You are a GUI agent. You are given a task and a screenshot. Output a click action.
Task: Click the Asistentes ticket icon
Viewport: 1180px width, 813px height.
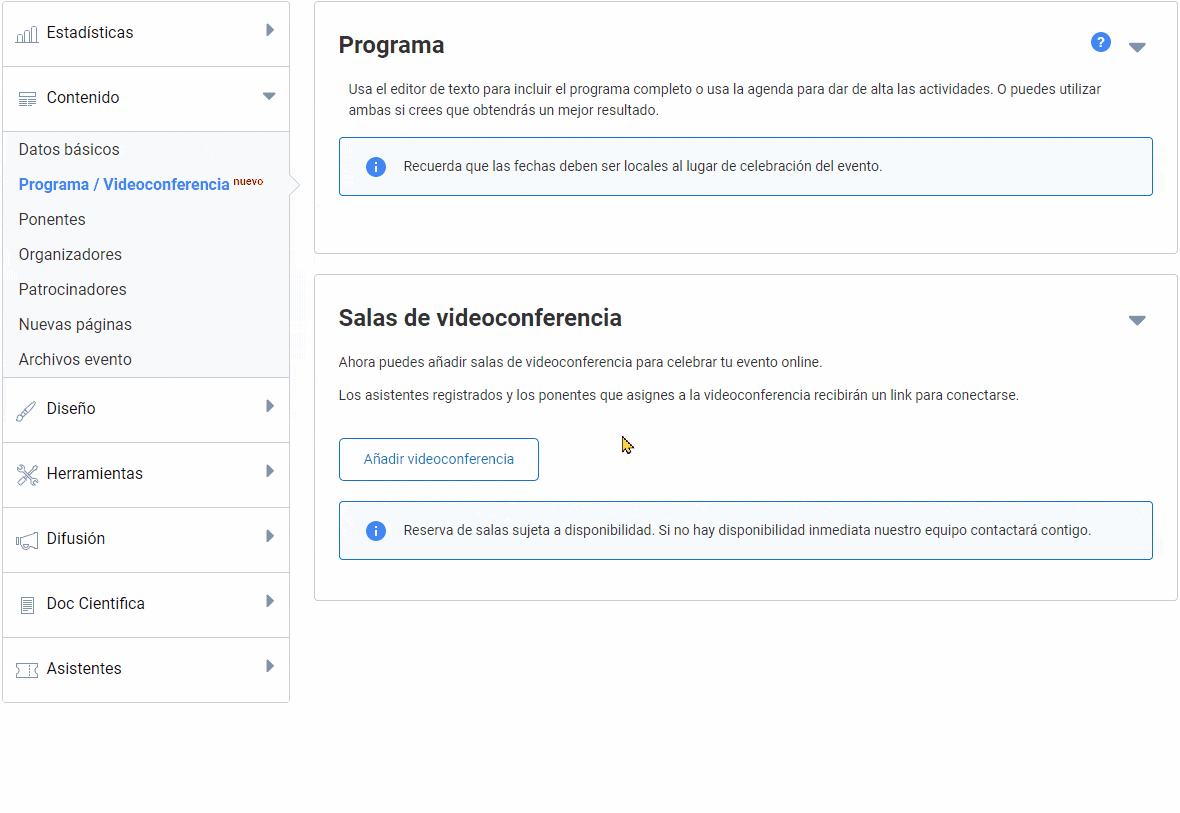27,670
